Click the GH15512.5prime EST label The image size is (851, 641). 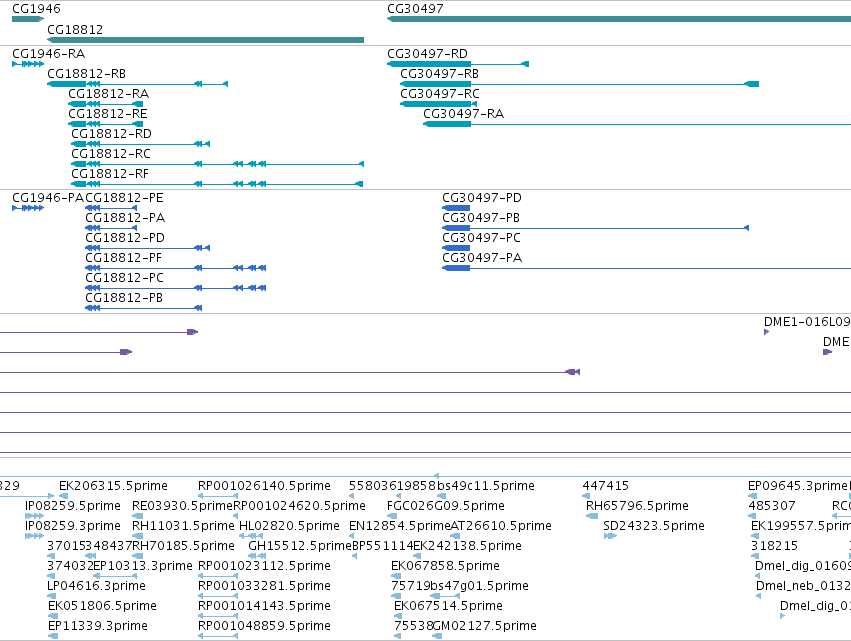tap(300, 546)
